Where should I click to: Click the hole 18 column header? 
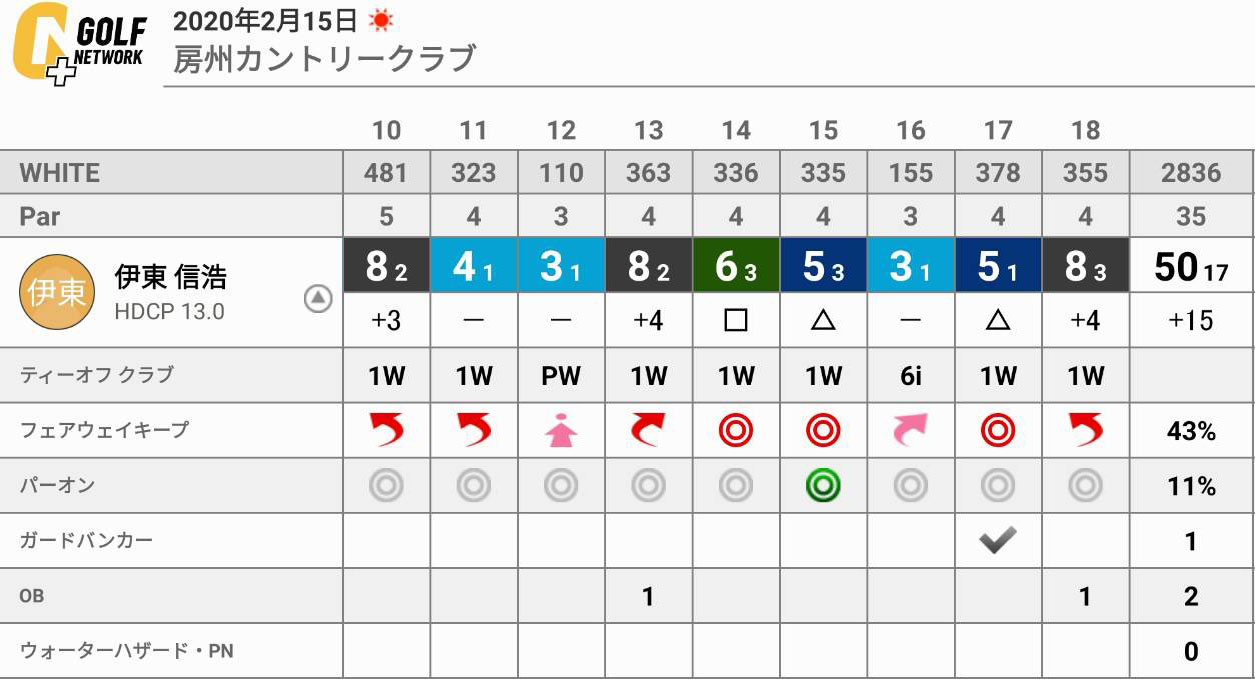coord(1085,130)
